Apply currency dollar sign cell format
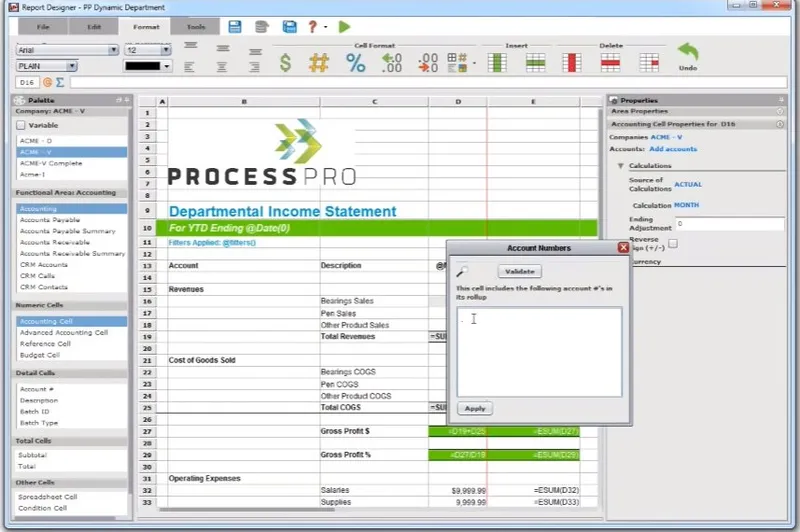 286,63
